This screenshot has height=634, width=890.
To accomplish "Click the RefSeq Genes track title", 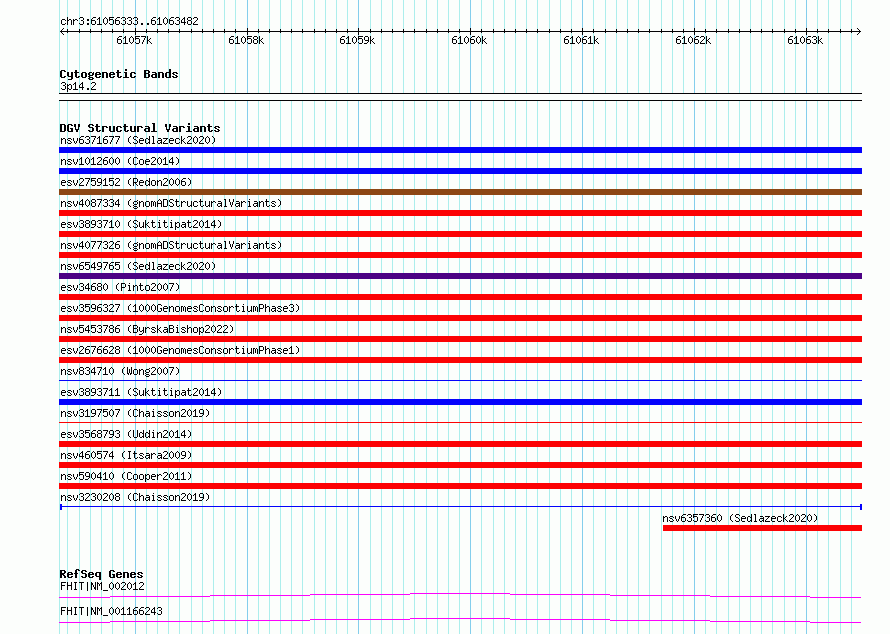I will 101,574.
